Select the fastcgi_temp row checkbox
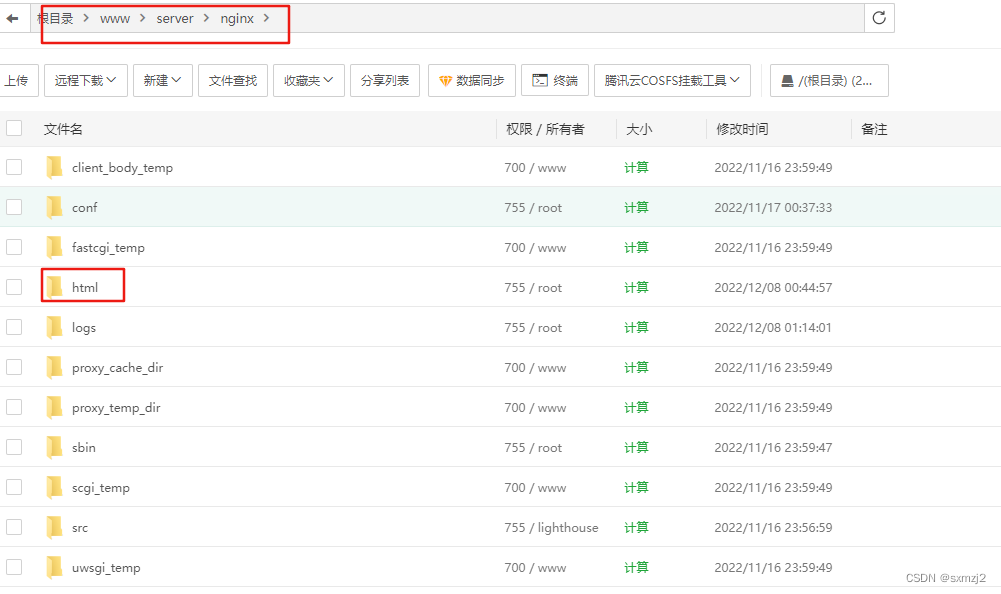This screenshot has width=1001, height=594. tap(14, 247)
